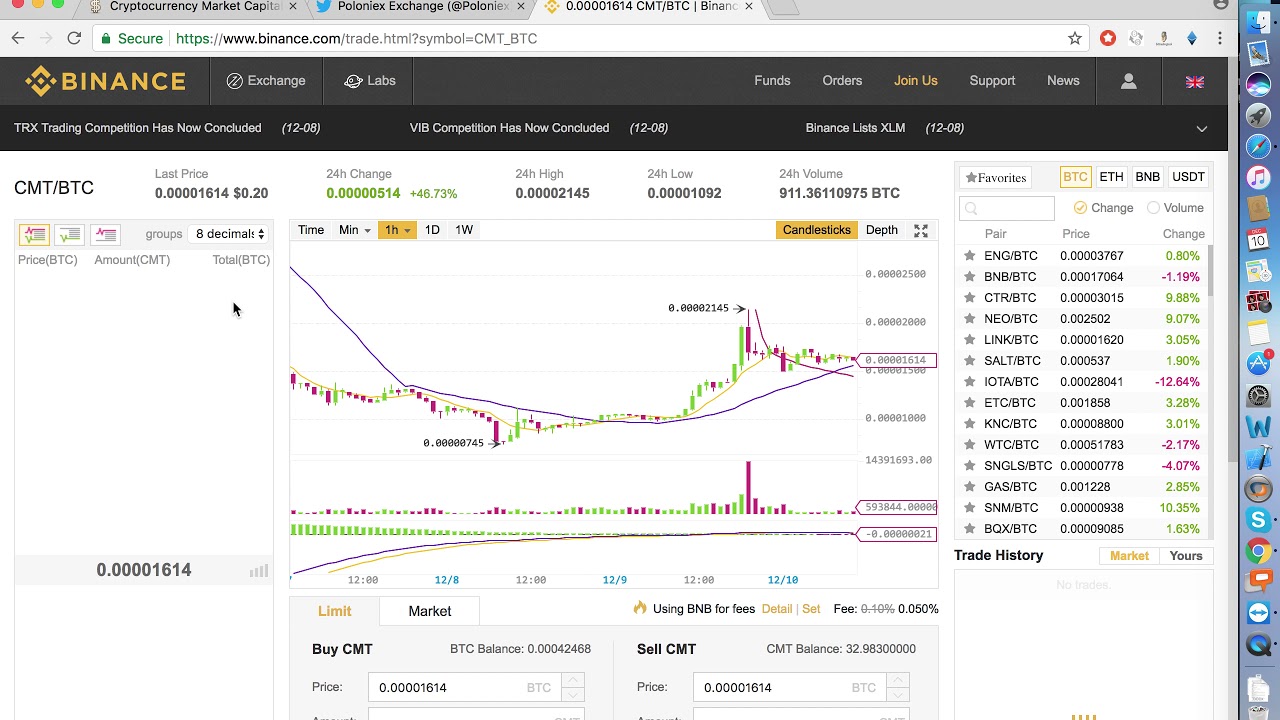Open the UK flag language selector
The image size is (1280, 720).
1194,82
